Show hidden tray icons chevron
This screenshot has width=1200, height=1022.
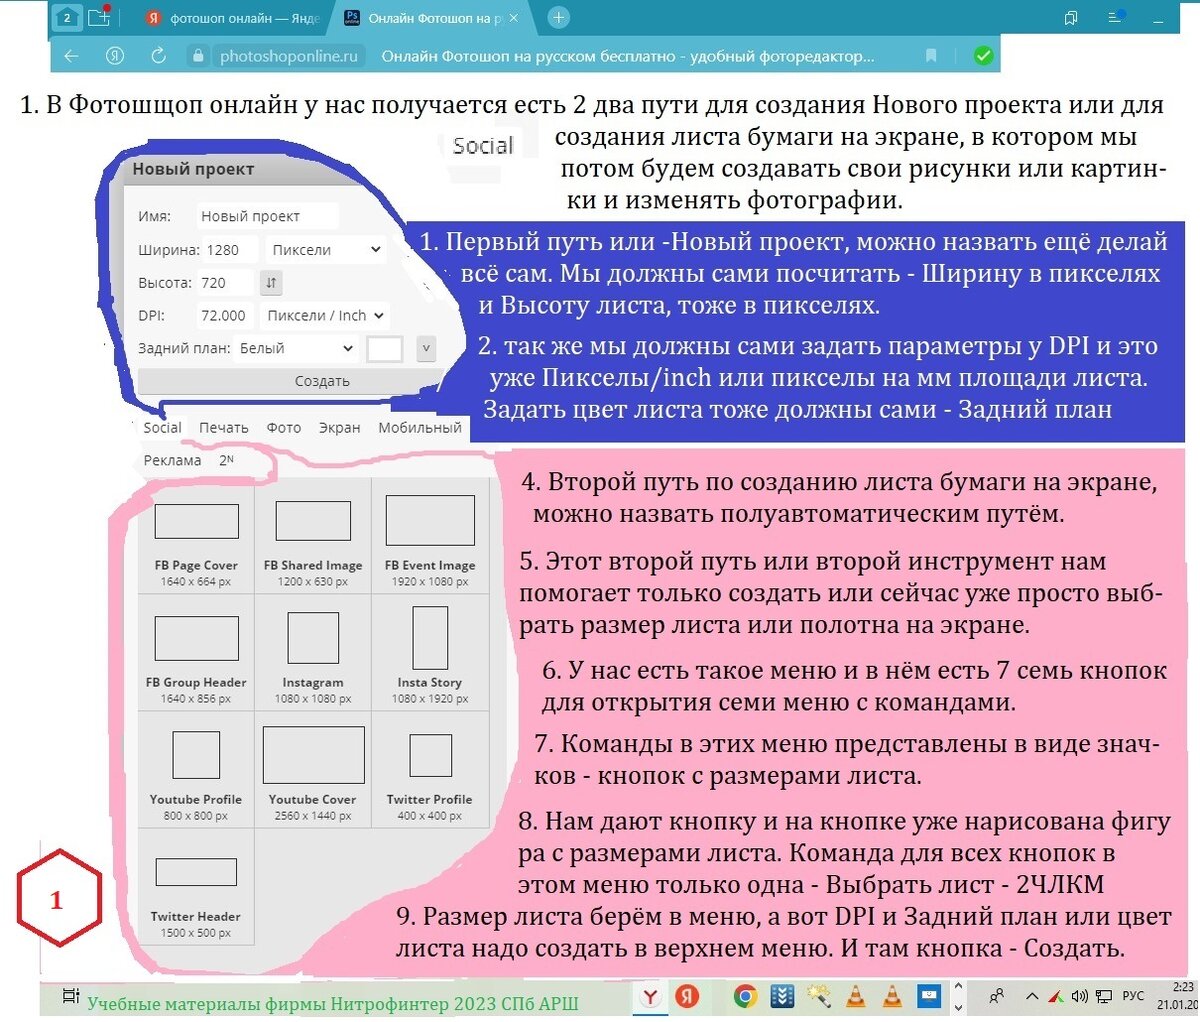[x=1033, y=996]
